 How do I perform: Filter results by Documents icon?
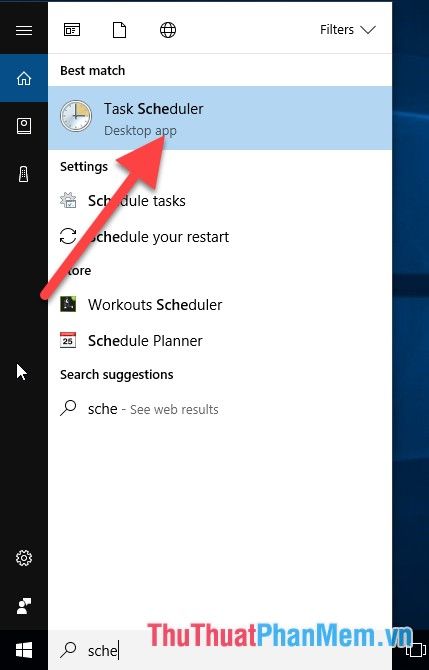coord(120,30)
